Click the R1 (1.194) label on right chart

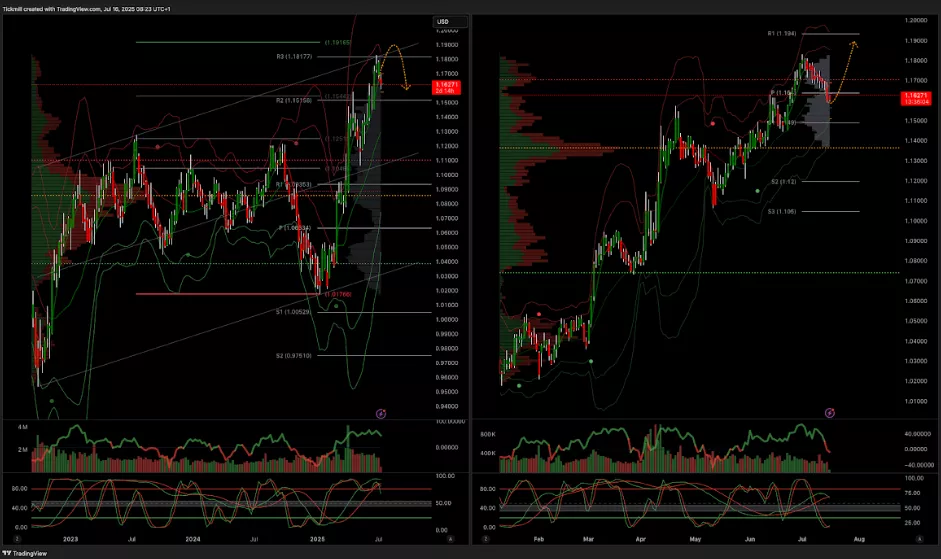(782, 33)
